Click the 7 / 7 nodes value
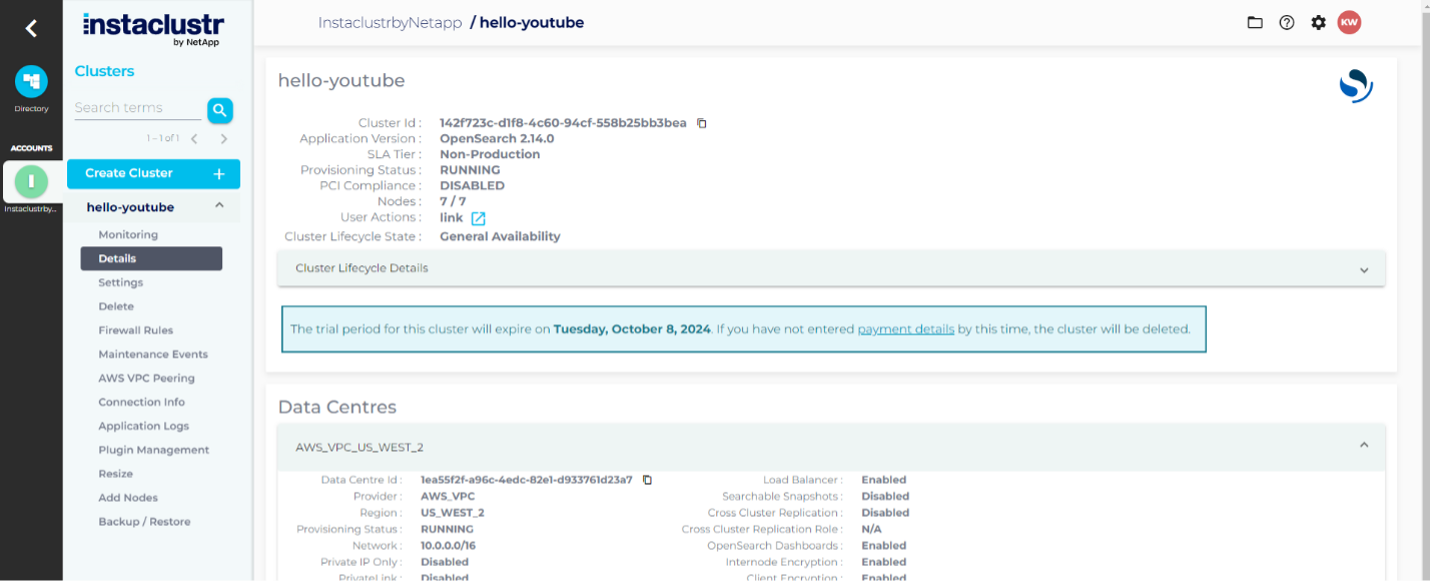The height and width of the screenshot is (583, 1430). click(453, 202)
